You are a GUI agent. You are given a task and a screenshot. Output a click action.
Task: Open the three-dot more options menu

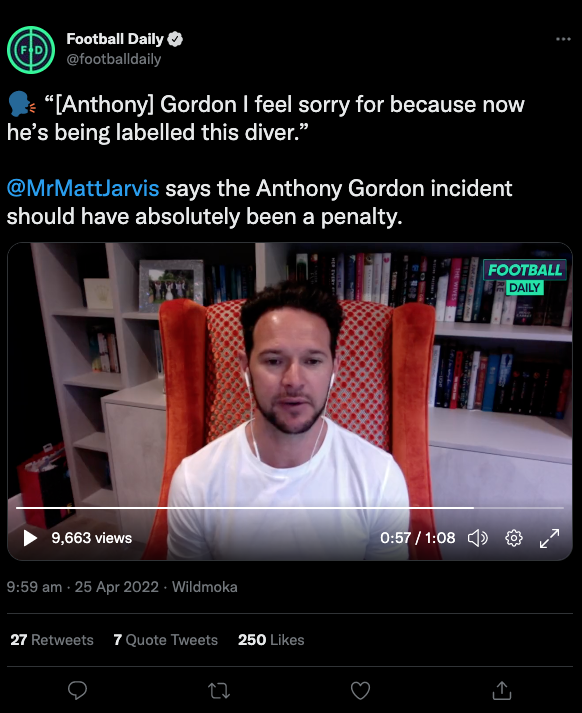click(x=563, y=39)
